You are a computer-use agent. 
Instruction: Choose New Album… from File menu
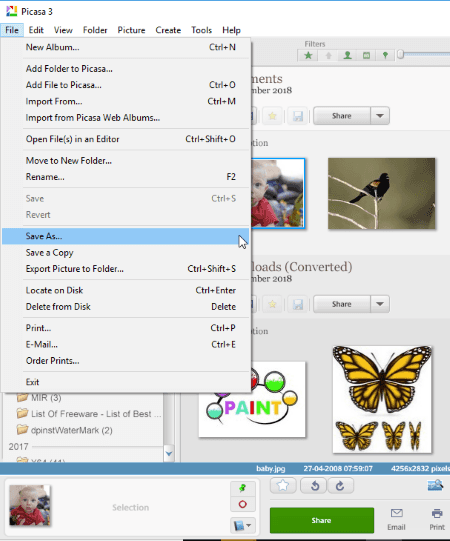click(x=126, y=47)
